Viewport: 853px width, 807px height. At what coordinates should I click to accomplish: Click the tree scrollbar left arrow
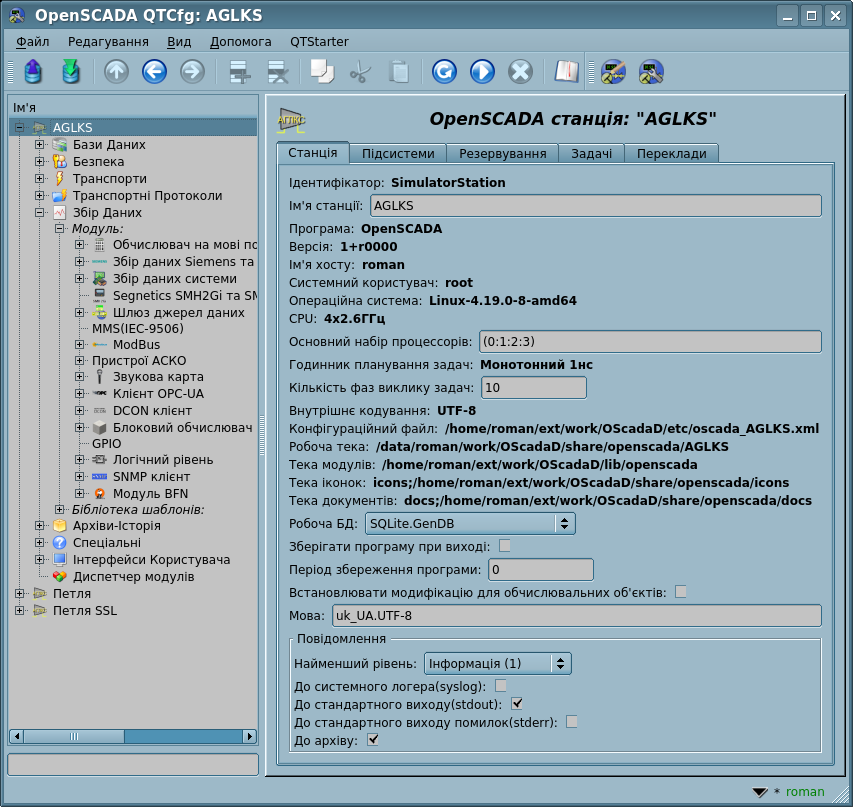click(16, 736)
